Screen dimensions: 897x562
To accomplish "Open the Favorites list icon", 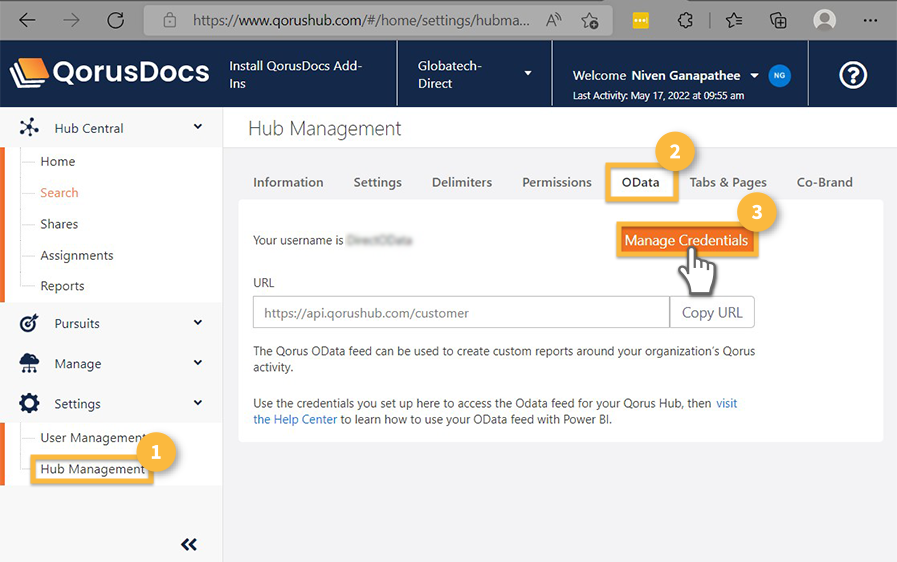I will [734, 21].
